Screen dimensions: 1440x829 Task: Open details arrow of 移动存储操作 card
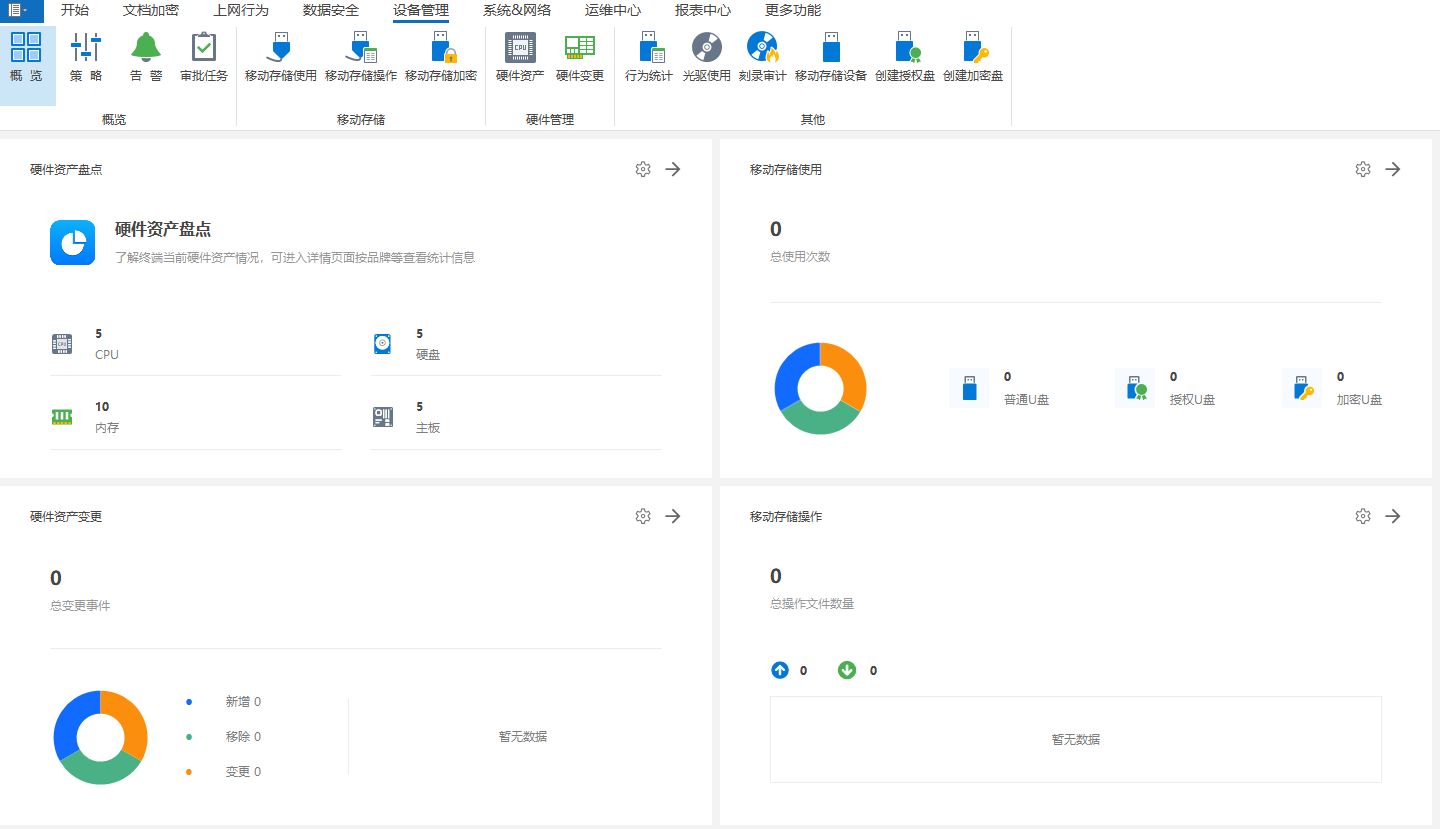[1393, 516]
